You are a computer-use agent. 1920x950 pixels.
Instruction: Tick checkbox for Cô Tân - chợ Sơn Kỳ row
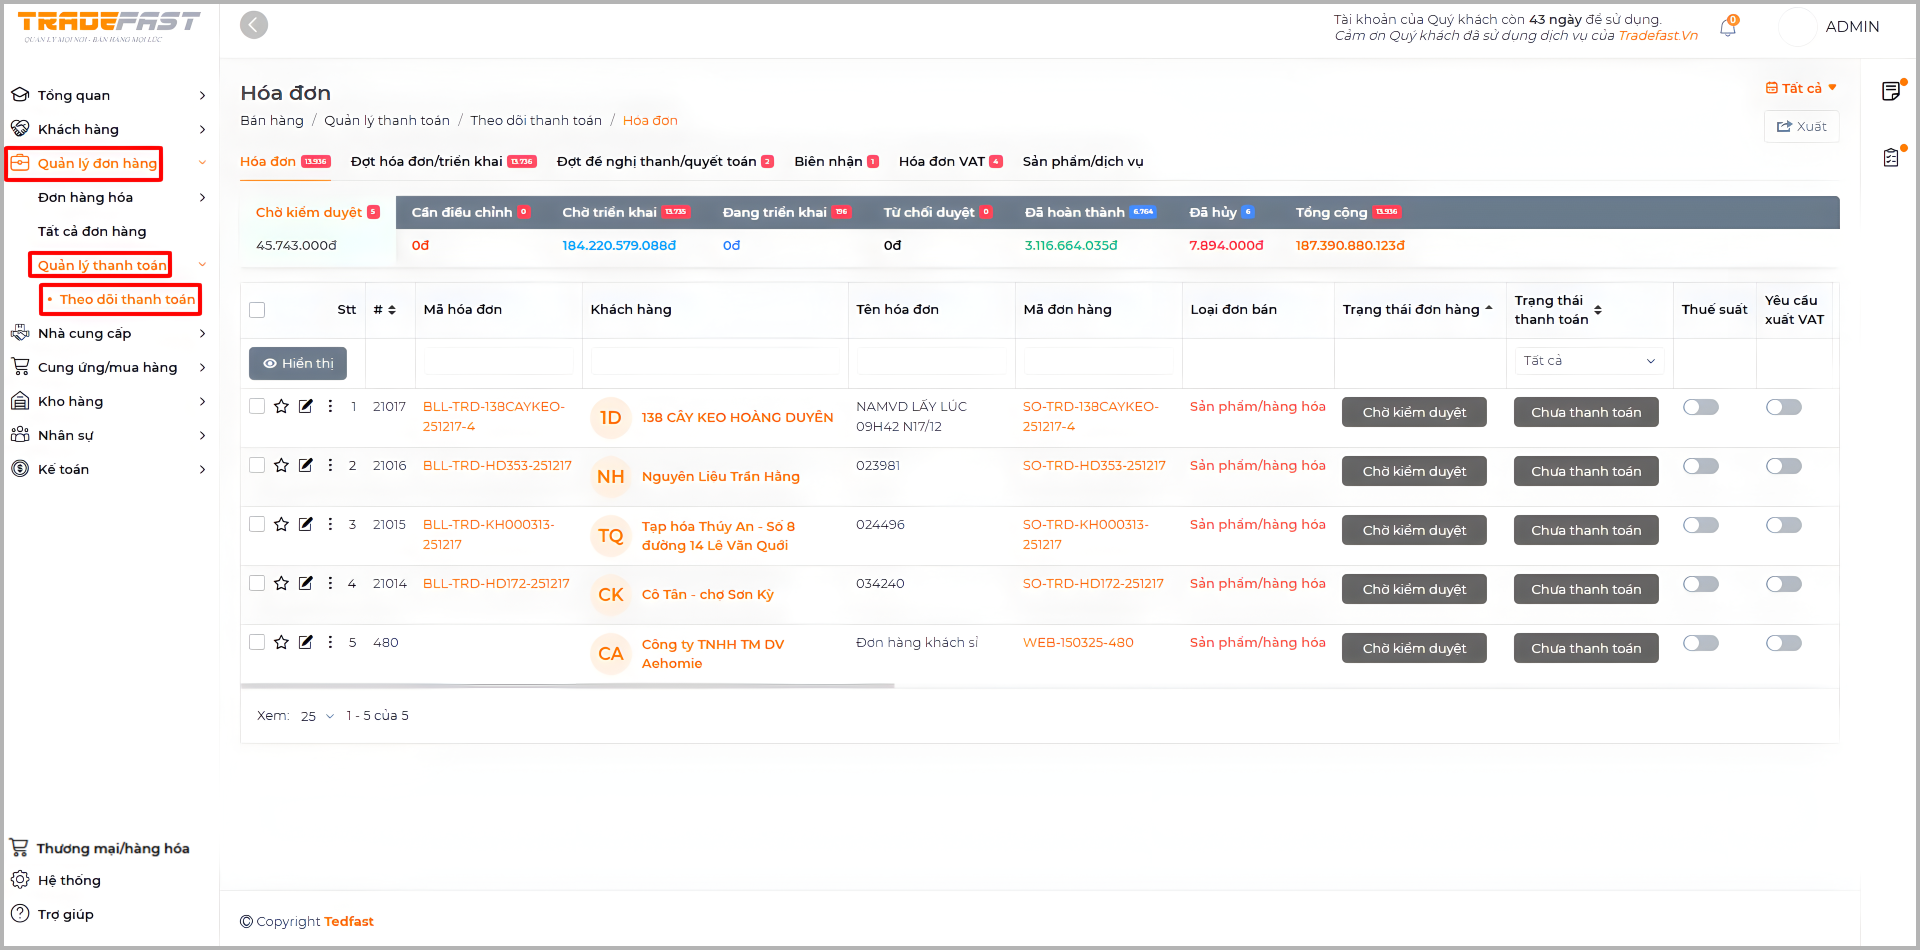click(257, 583)
